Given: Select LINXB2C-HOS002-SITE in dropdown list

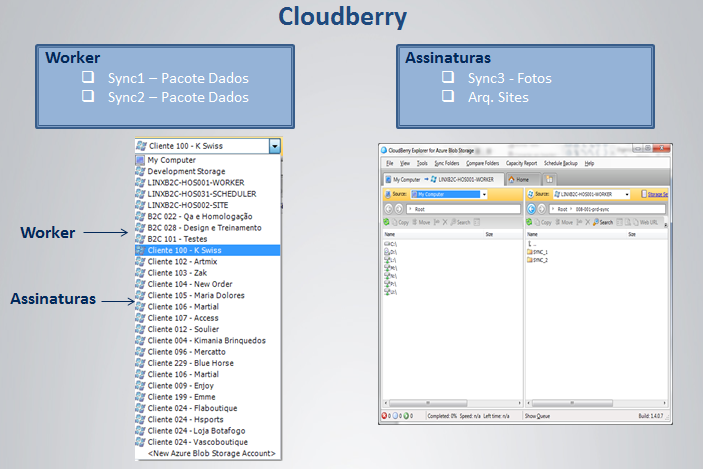Looking at the screenshot, I should (208, 205).
